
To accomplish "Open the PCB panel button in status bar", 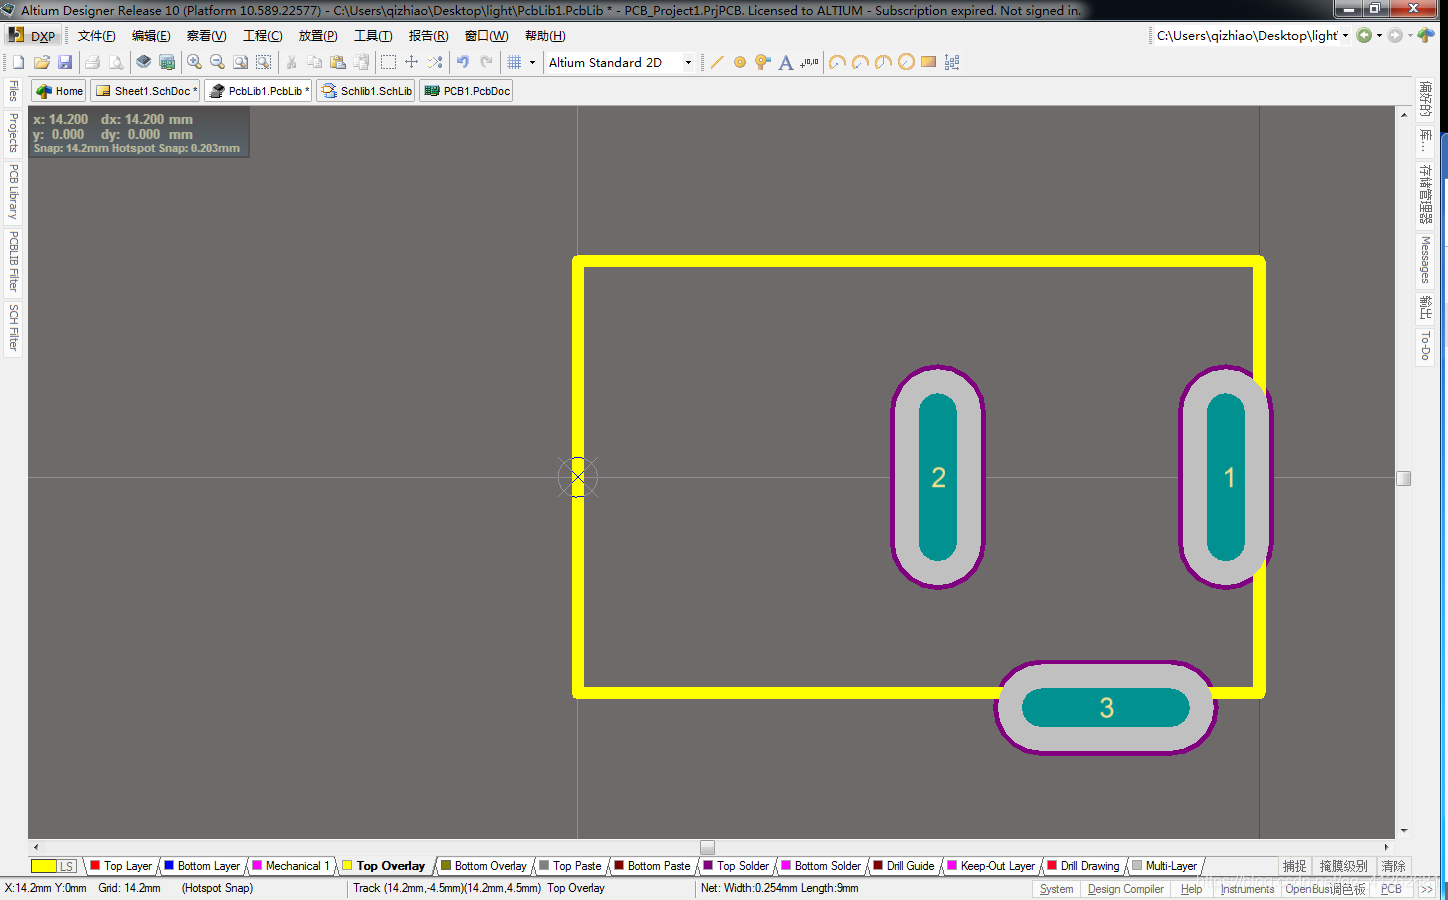I will [x=1391, y=889].
